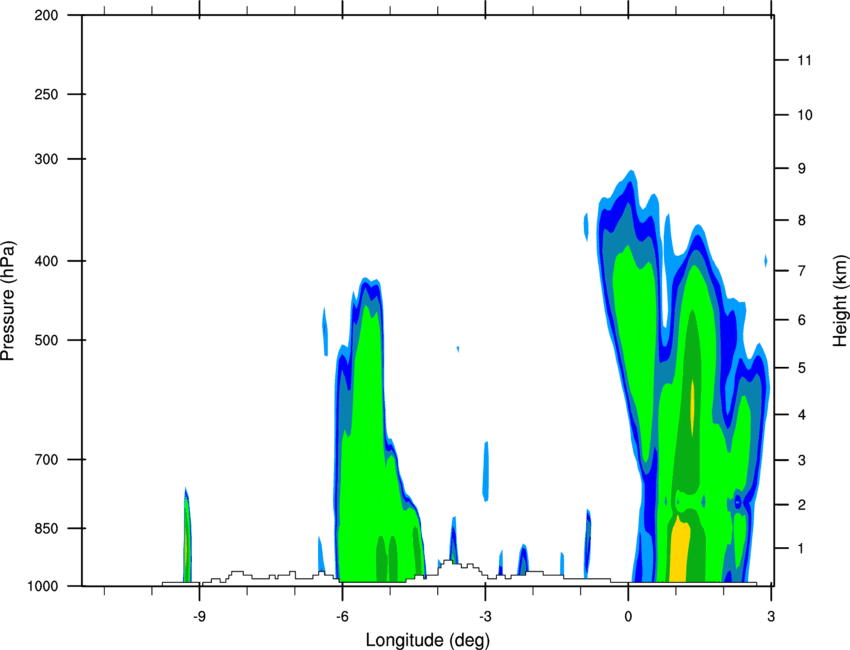Image resolution: width=850 pixels, height=650 pixels.
Task: Click the 300 pressure tick label
Action: click(46, 159)
